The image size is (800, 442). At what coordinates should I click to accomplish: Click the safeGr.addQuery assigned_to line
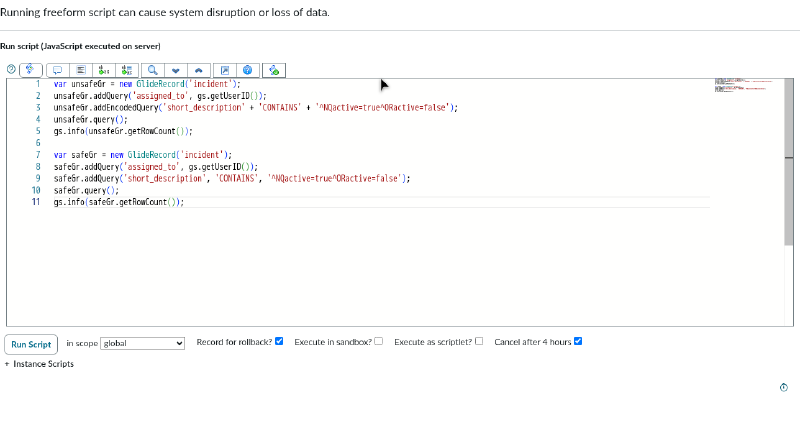coord(156,167)
